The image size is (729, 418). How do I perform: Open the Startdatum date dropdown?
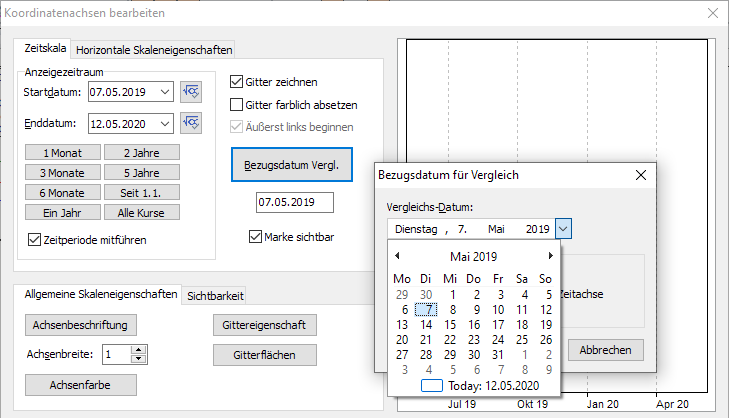coord(165,93)
